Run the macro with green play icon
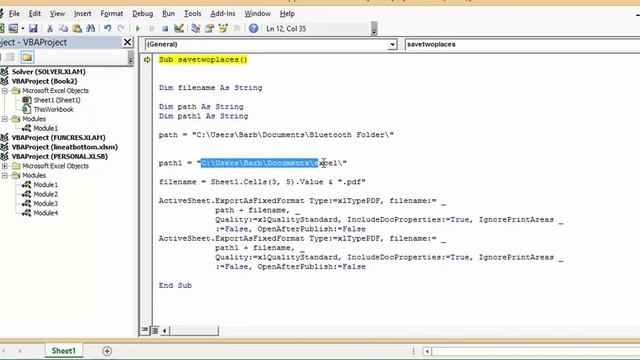The height and width of the screenshot is (360, 640). point(138,28)
